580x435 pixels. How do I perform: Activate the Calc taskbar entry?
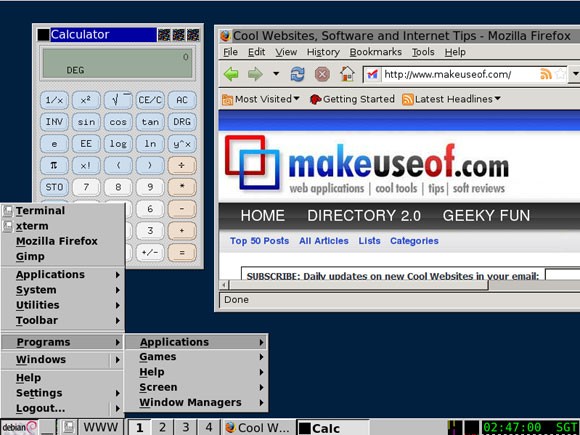pos(333,428)
